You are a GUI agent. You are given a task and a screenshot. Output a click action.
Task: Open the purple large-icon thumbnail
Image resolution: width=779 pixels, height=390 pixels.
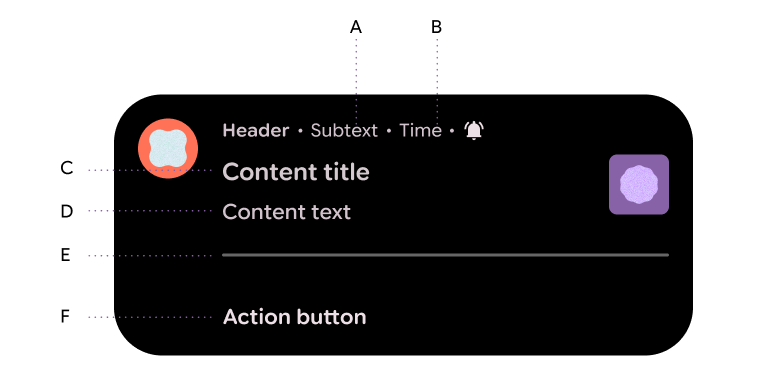(639, 184)
